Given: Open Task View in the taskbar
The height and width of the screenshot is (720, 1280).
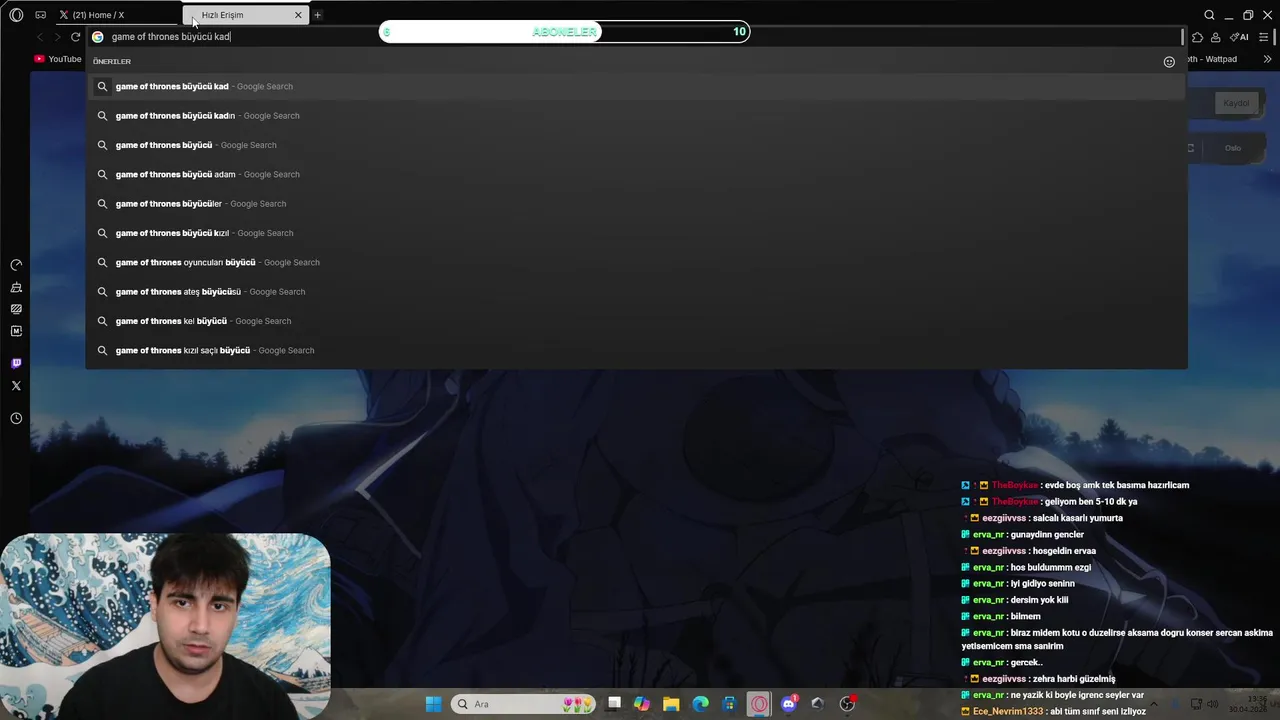Looking at the screenshot, I should 614,704.
